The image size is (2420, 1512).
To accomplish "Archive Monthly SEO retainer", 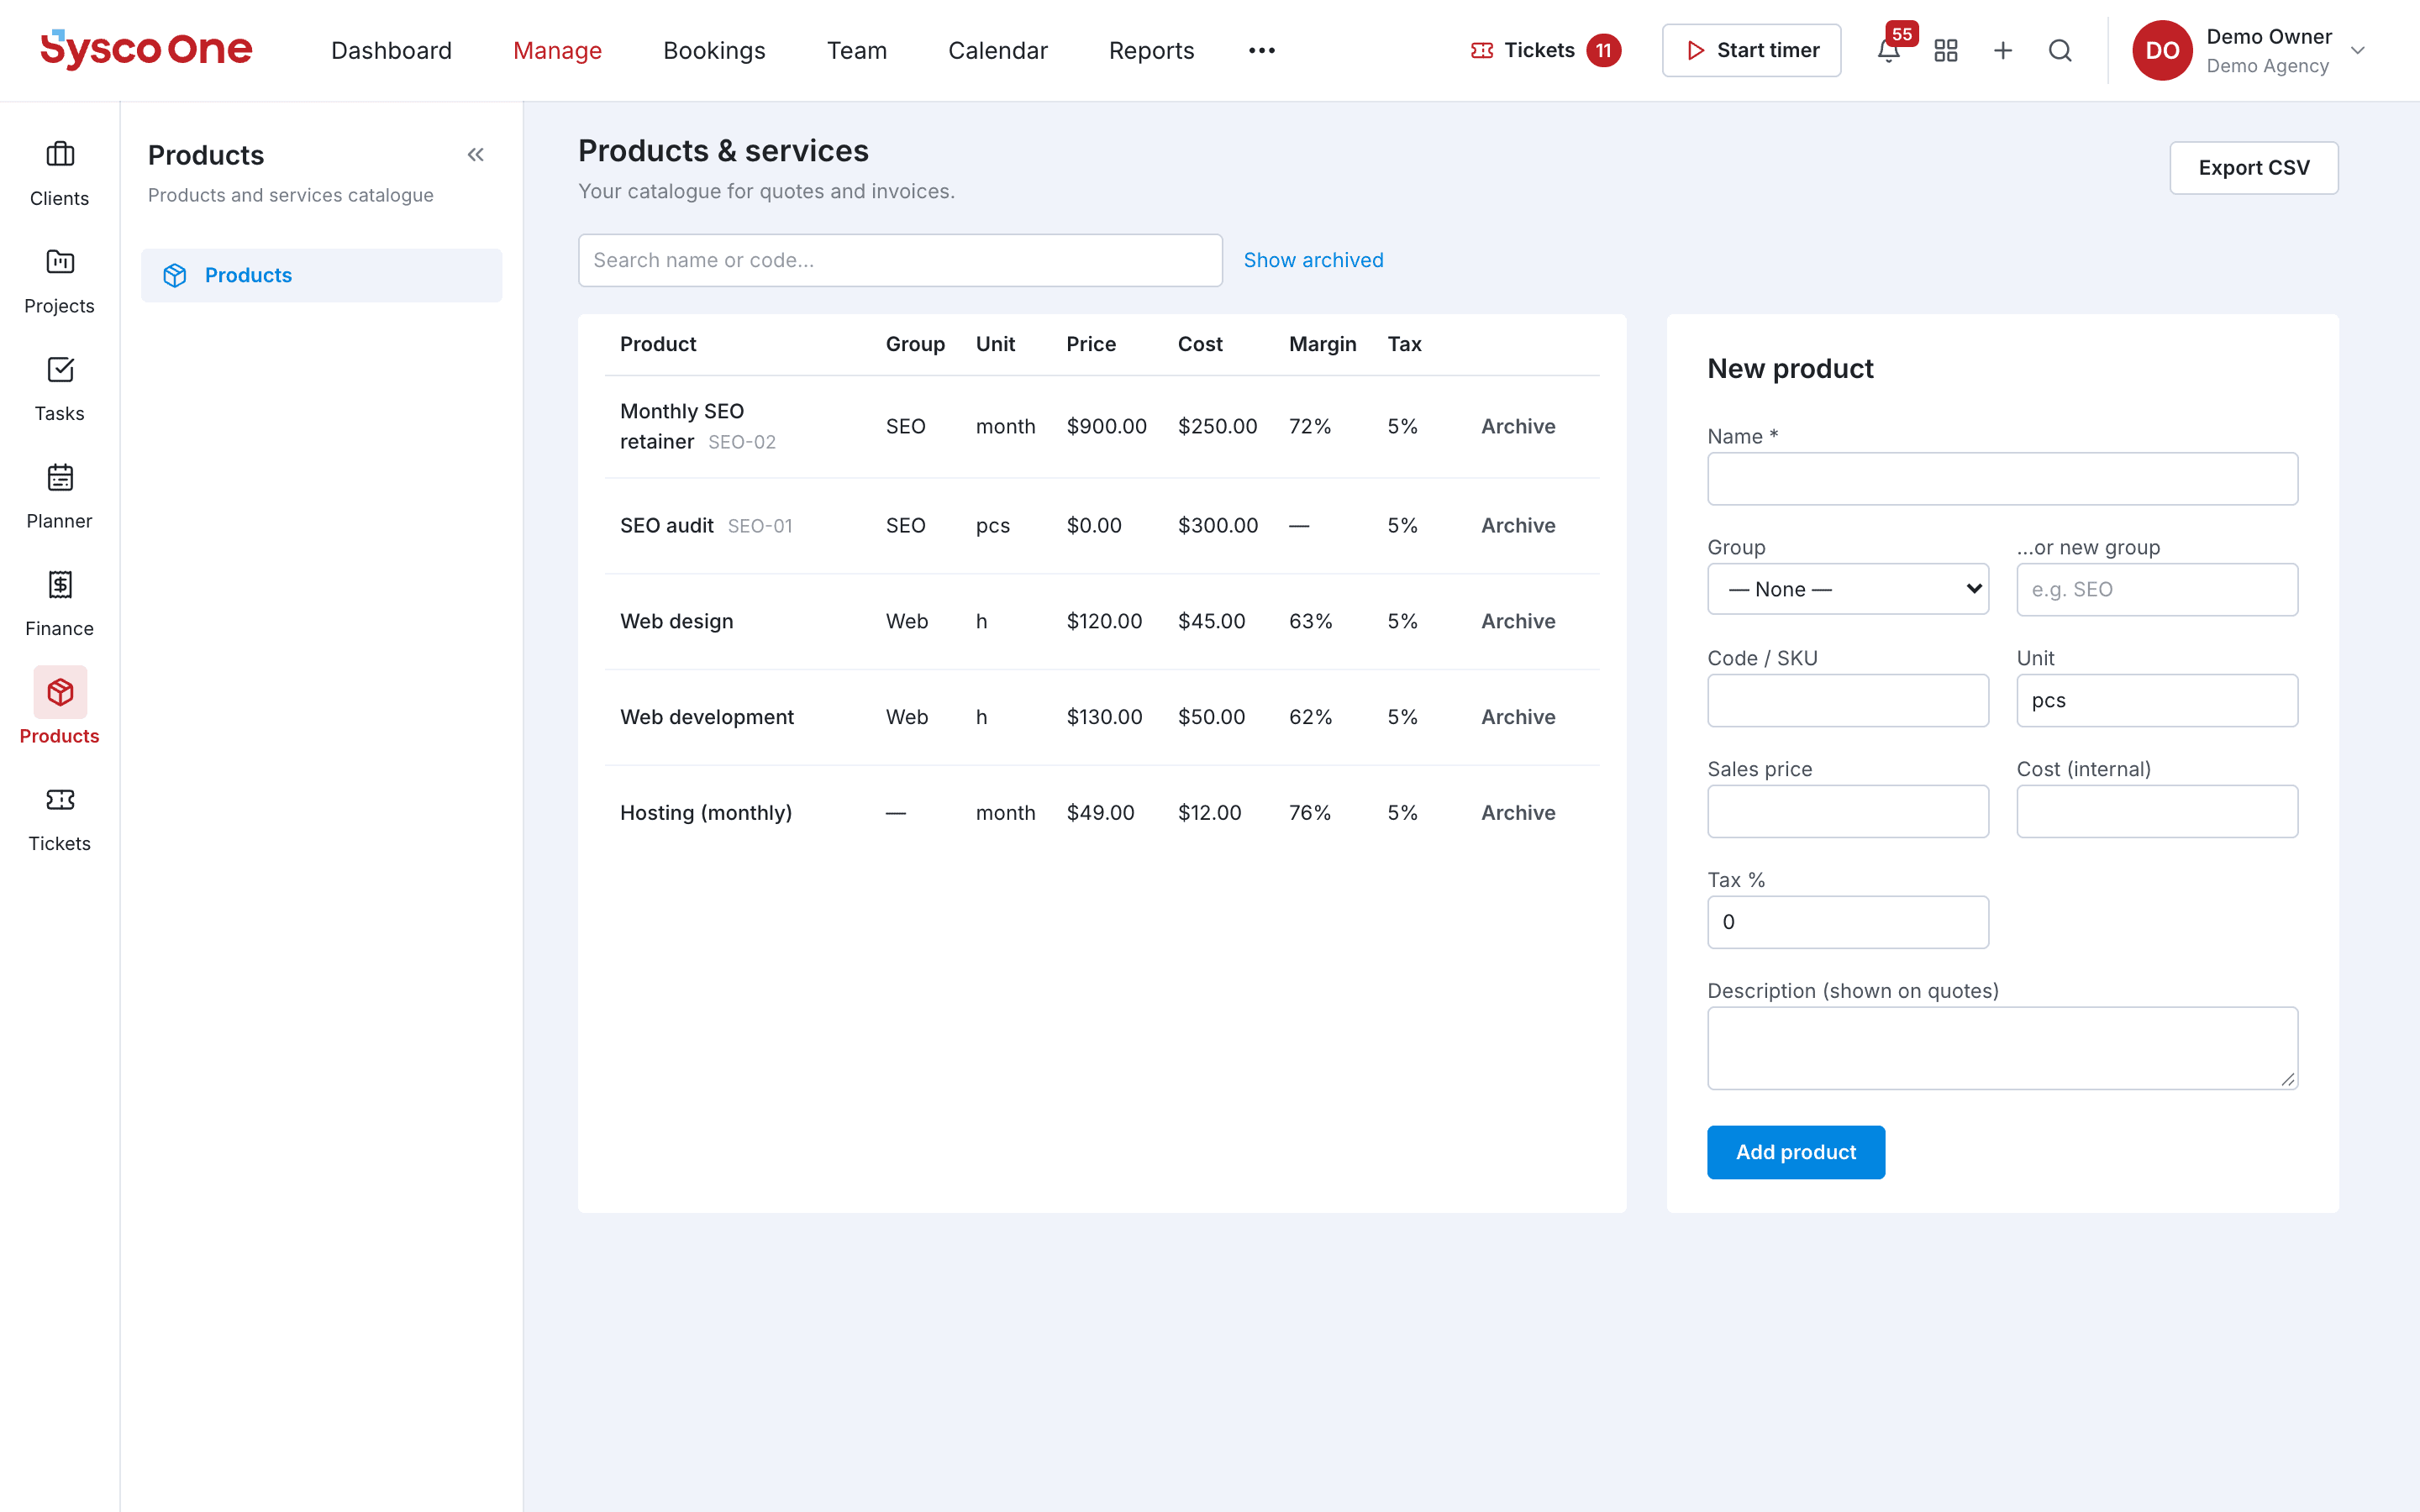I will point(1517,426).
